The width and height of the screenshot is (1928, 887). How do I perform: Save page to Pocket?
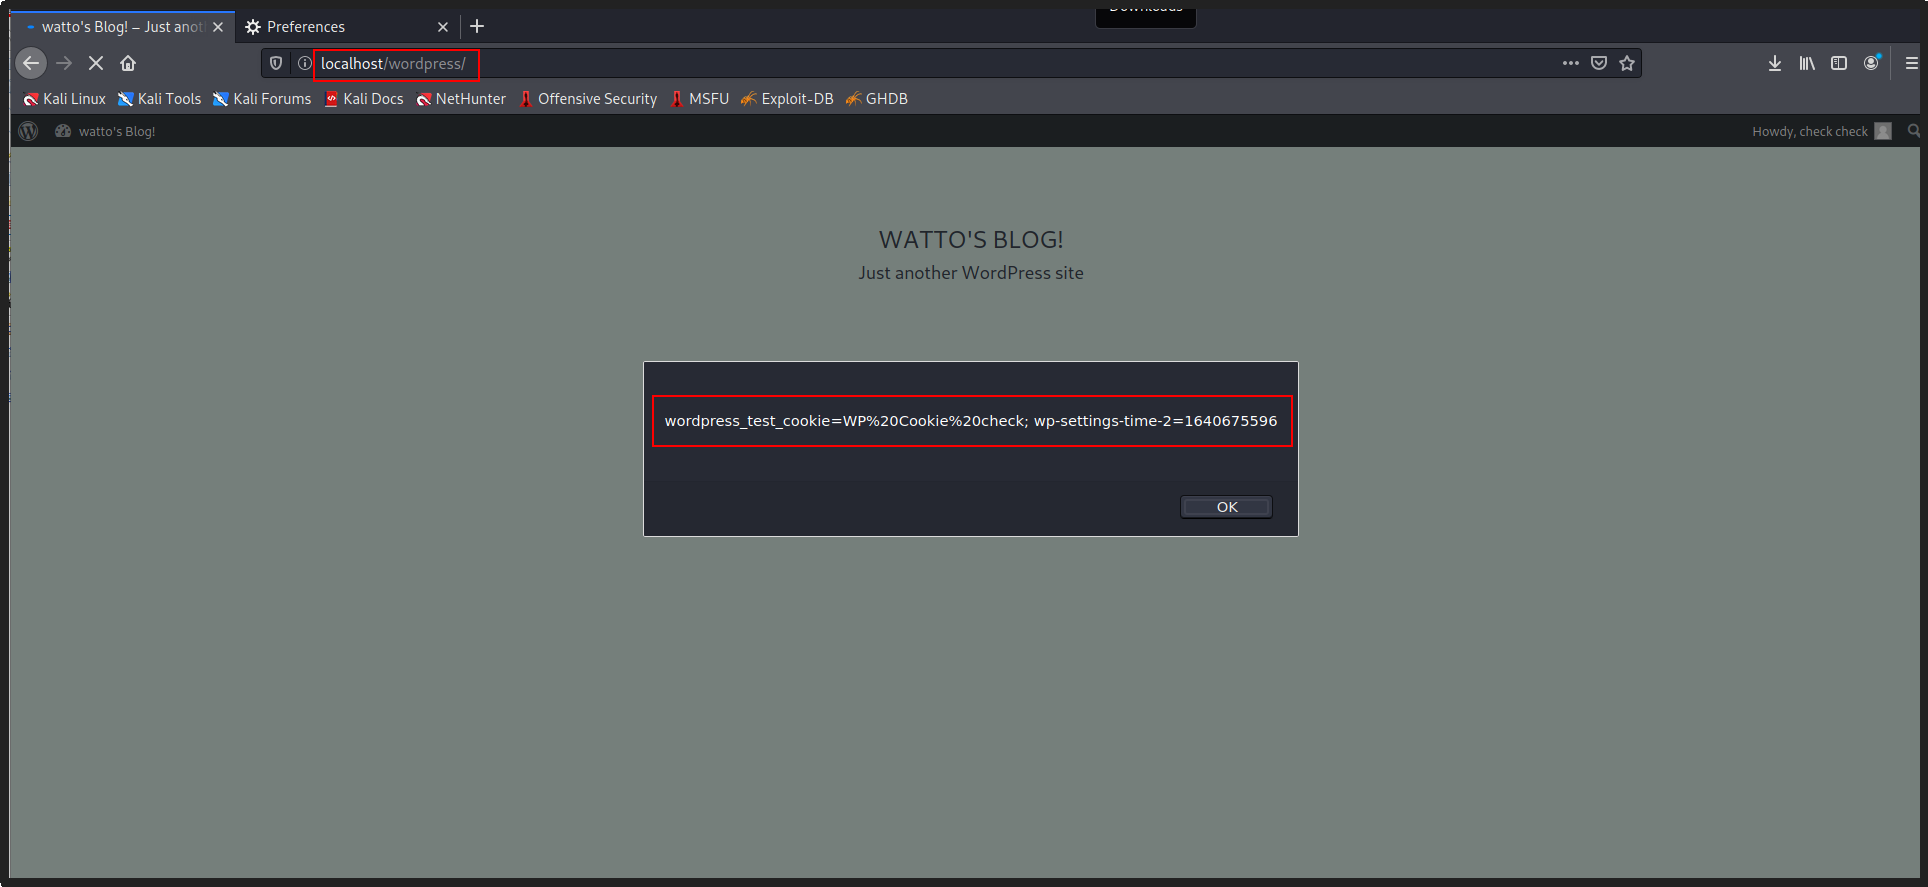tap(1599, 63)
